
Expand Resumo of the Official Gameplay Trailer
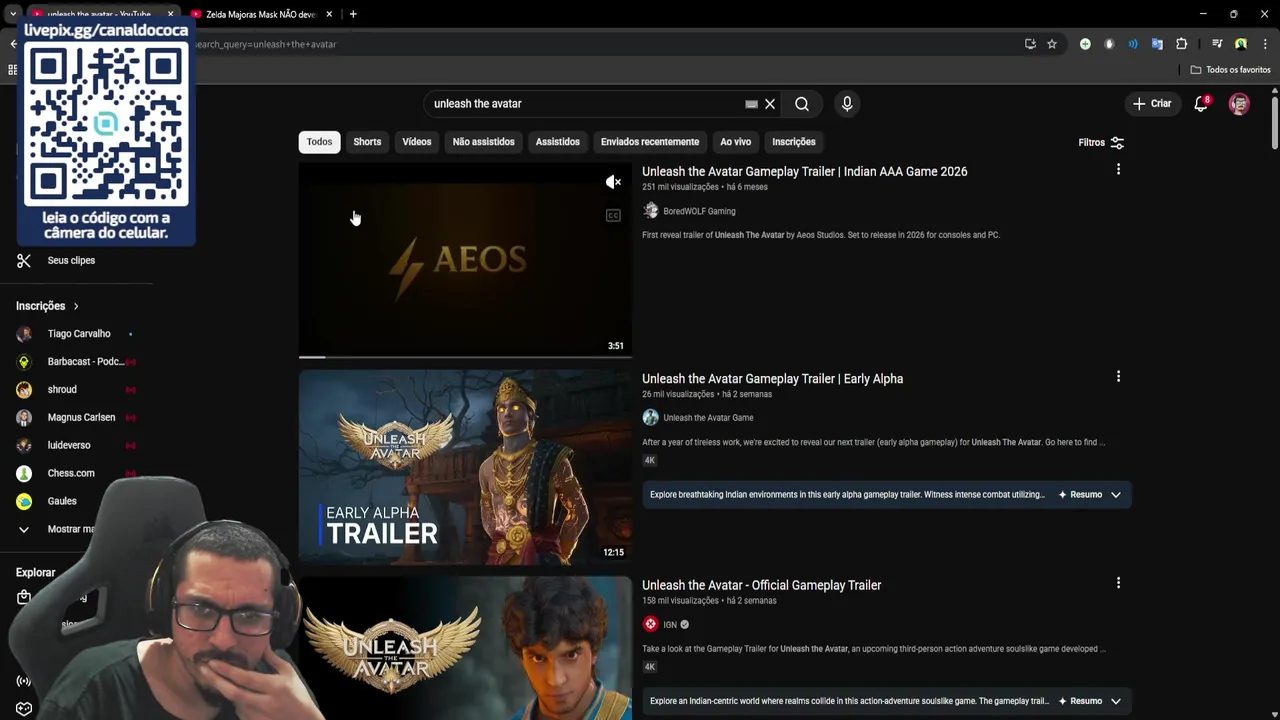tap(1090, 701)
